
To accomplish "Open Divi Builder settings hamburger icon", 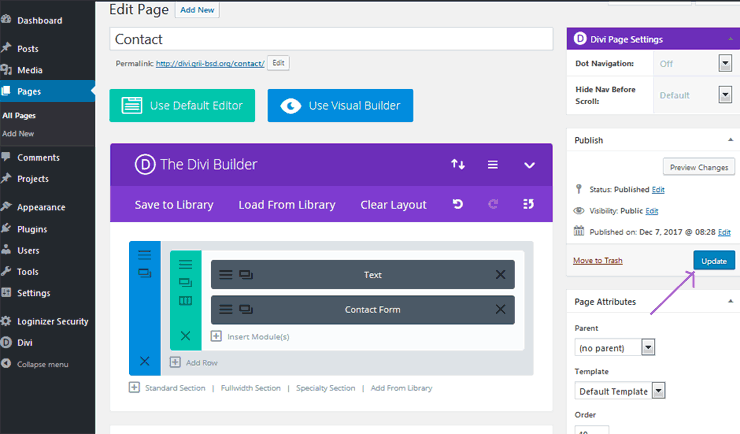I will click(493, 165).
